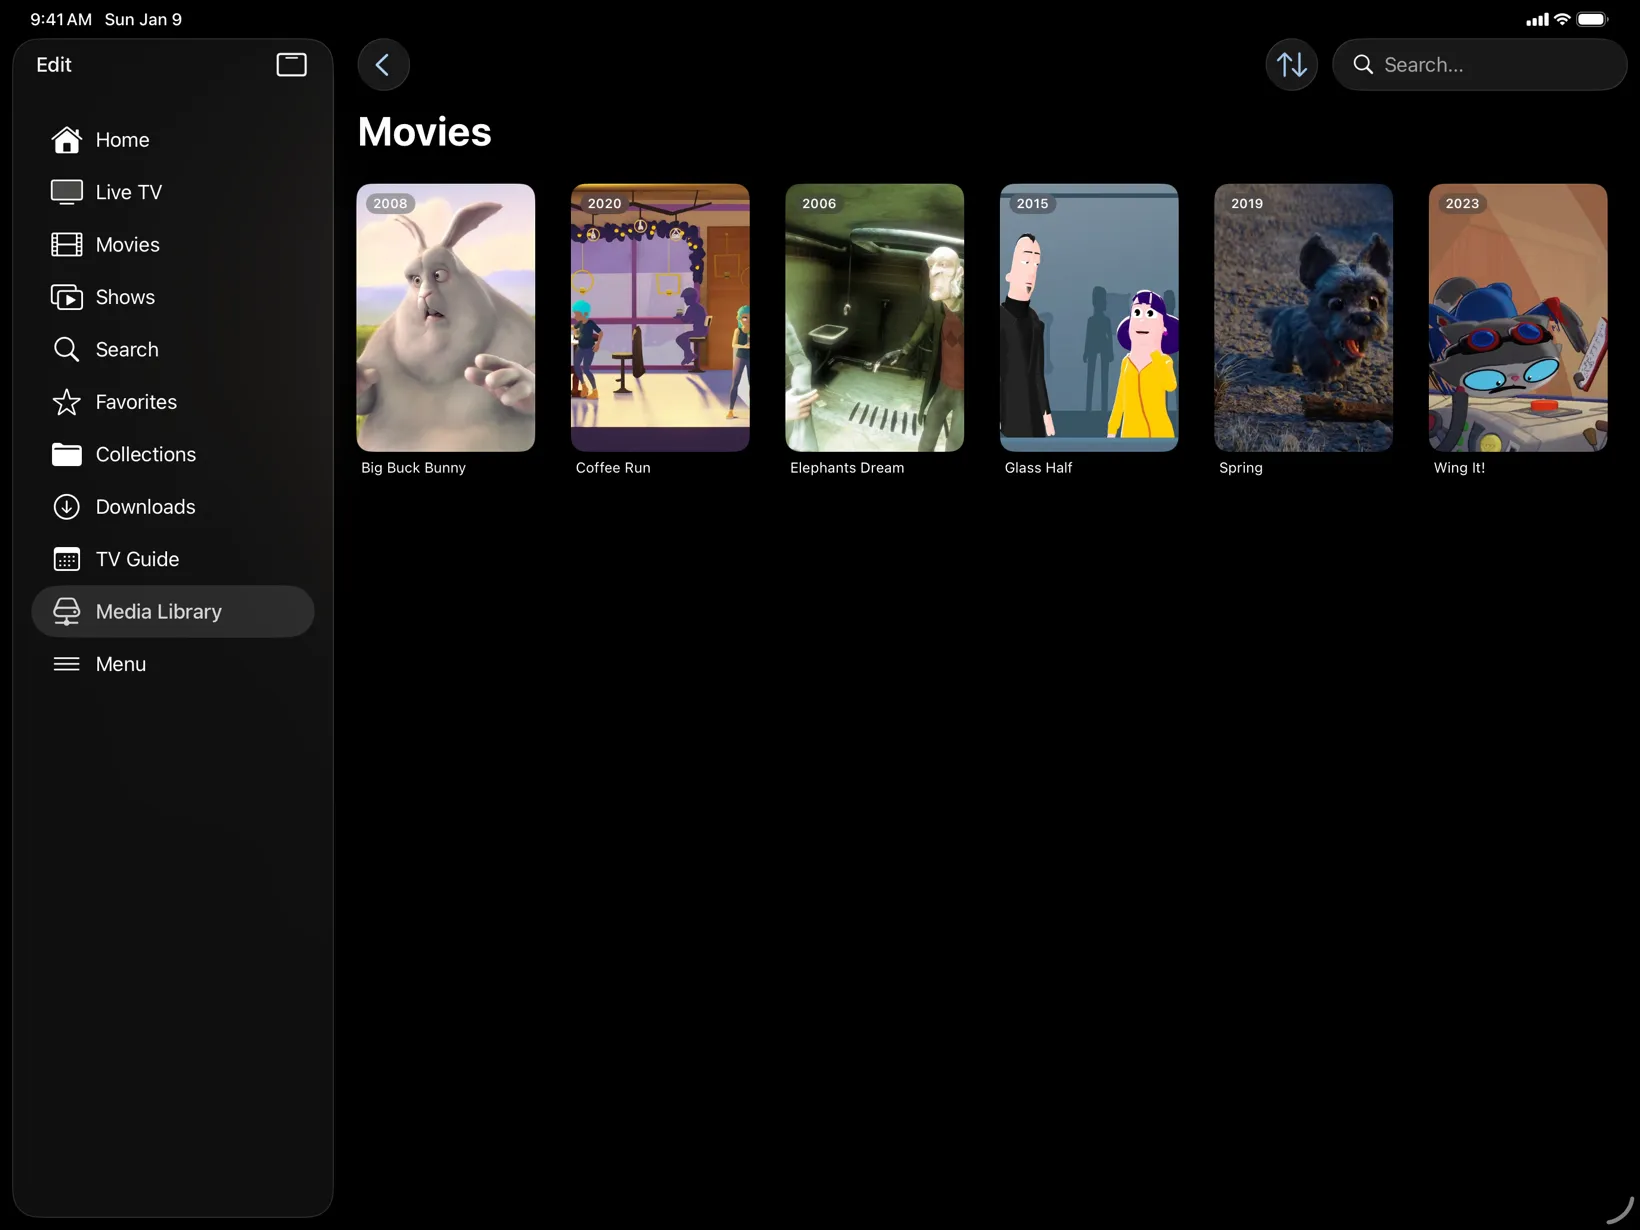
Task: Choose the Favorites sidebar label
Action: [136, 402]
